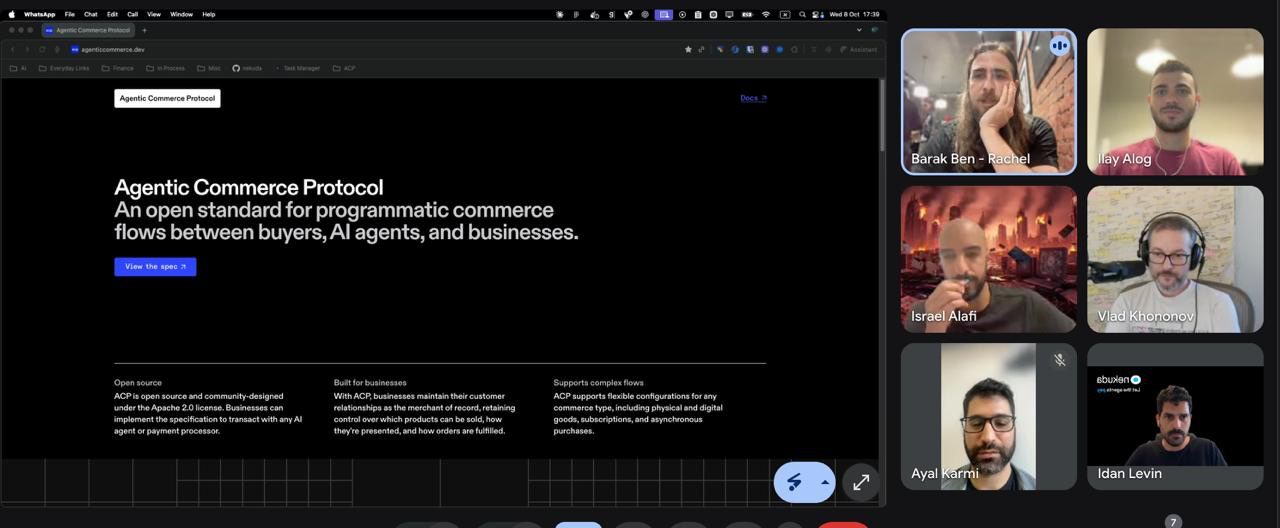Click the fullscreen expand arrows icon
The image size is (1280, 528).
[x=861, y=482]
